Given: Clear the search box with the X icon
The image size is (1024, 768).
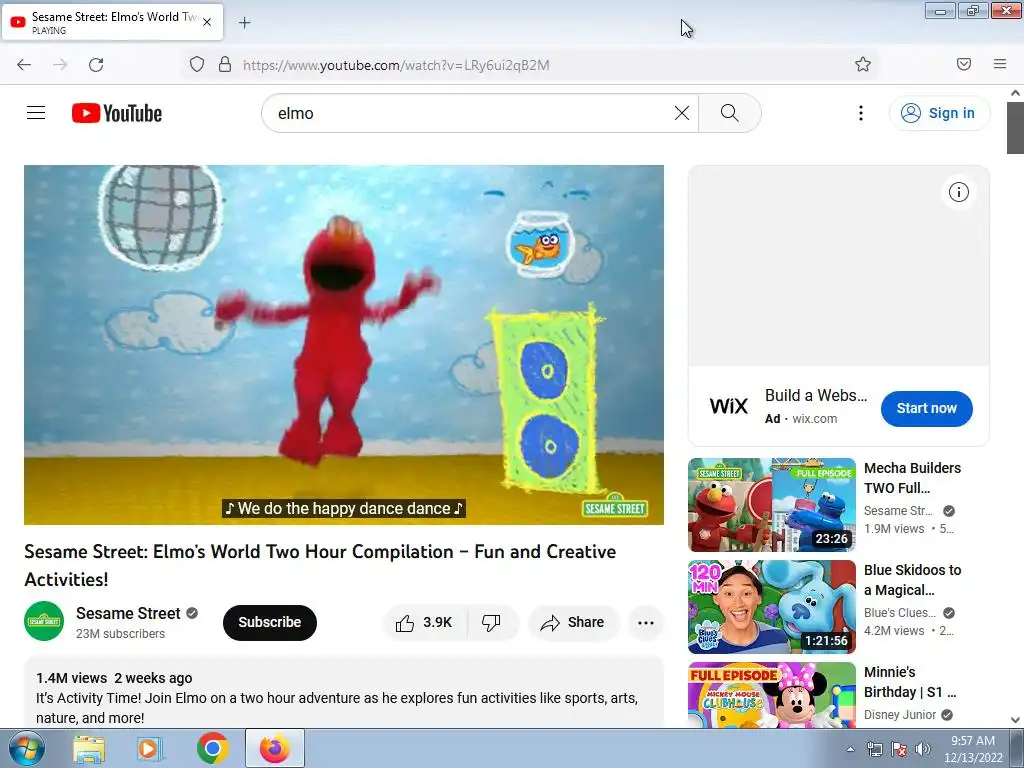Looking at the screenshot, I should [682, 113].
